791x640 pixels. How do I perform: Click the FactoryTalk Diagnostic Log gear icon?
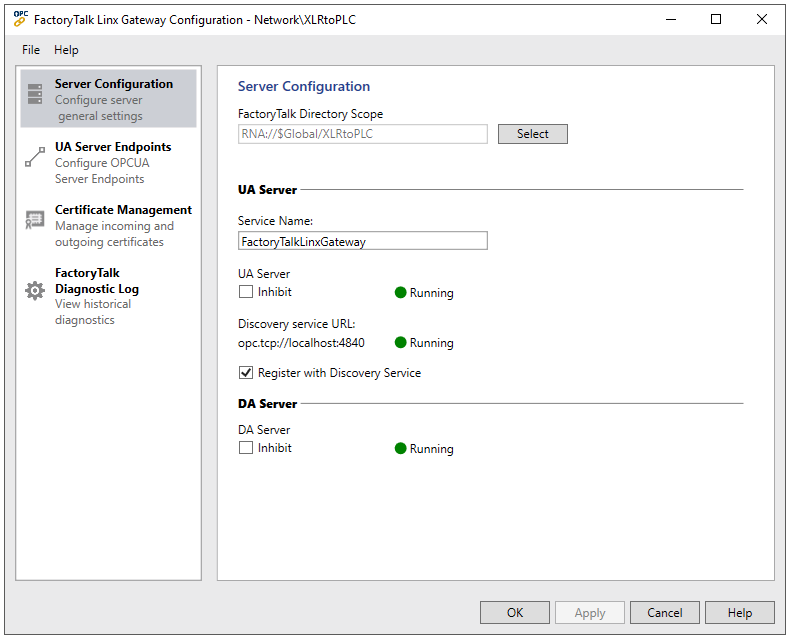pos(35,290)
